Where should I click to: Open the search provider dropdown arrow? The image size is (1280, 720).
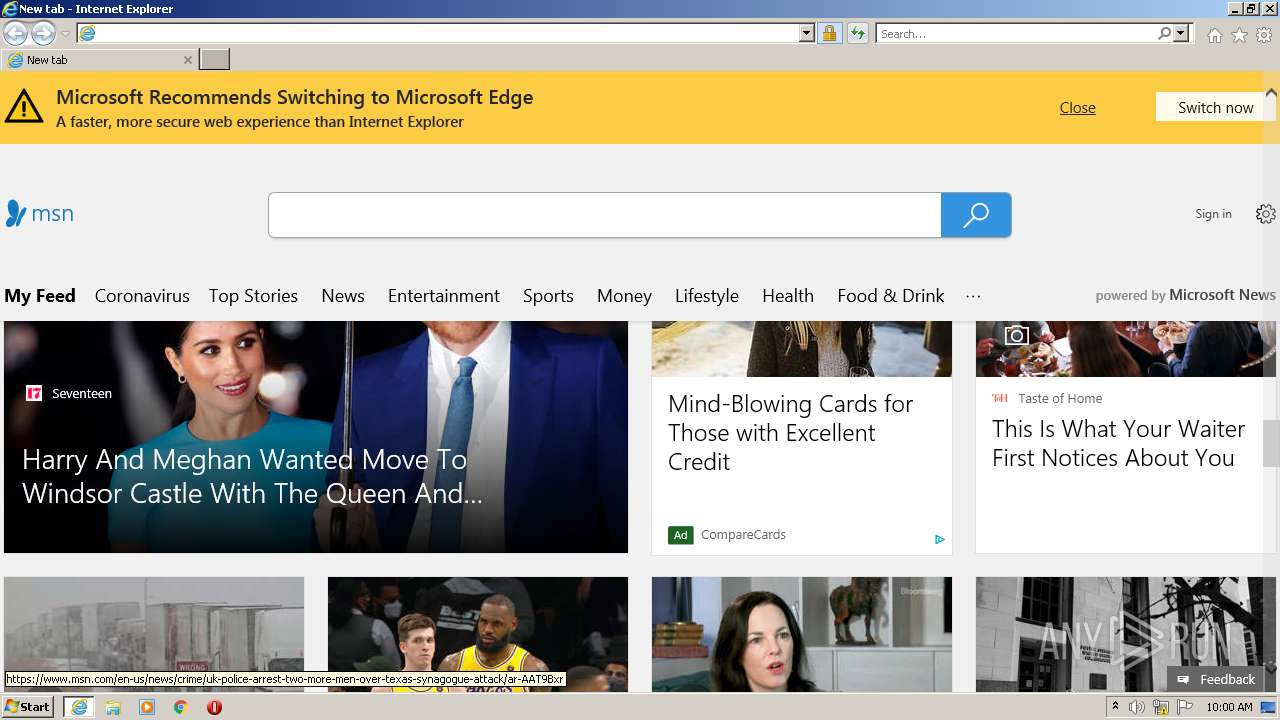click(x=1181, y=33)
